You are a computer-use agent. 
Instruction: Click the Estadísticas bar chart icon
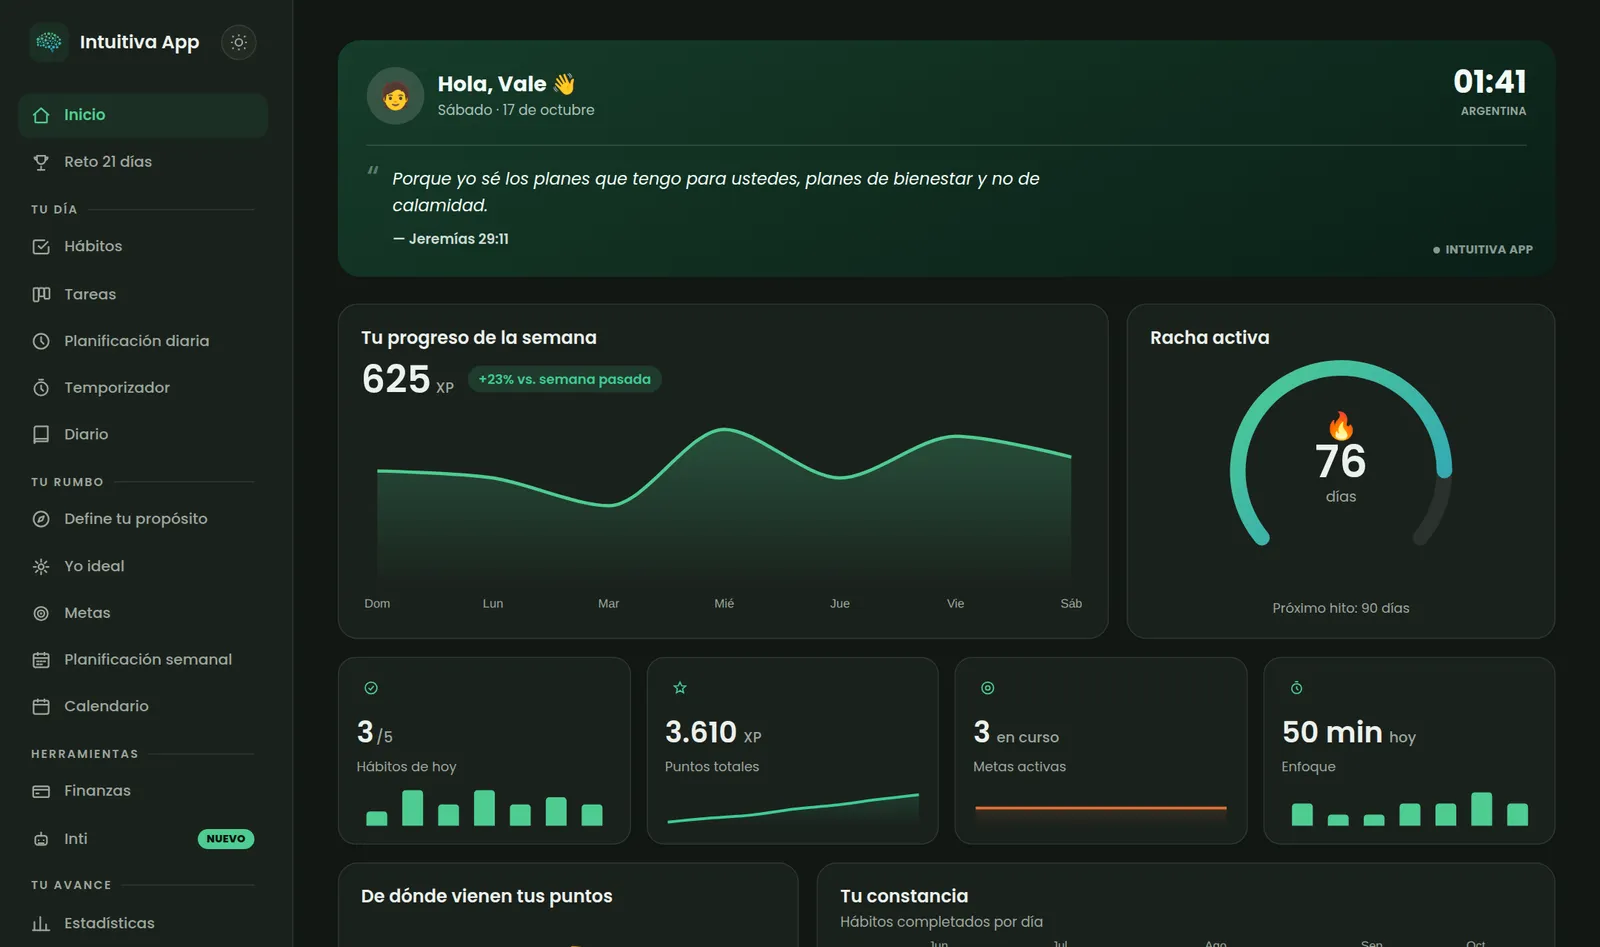tap(41, 924)
